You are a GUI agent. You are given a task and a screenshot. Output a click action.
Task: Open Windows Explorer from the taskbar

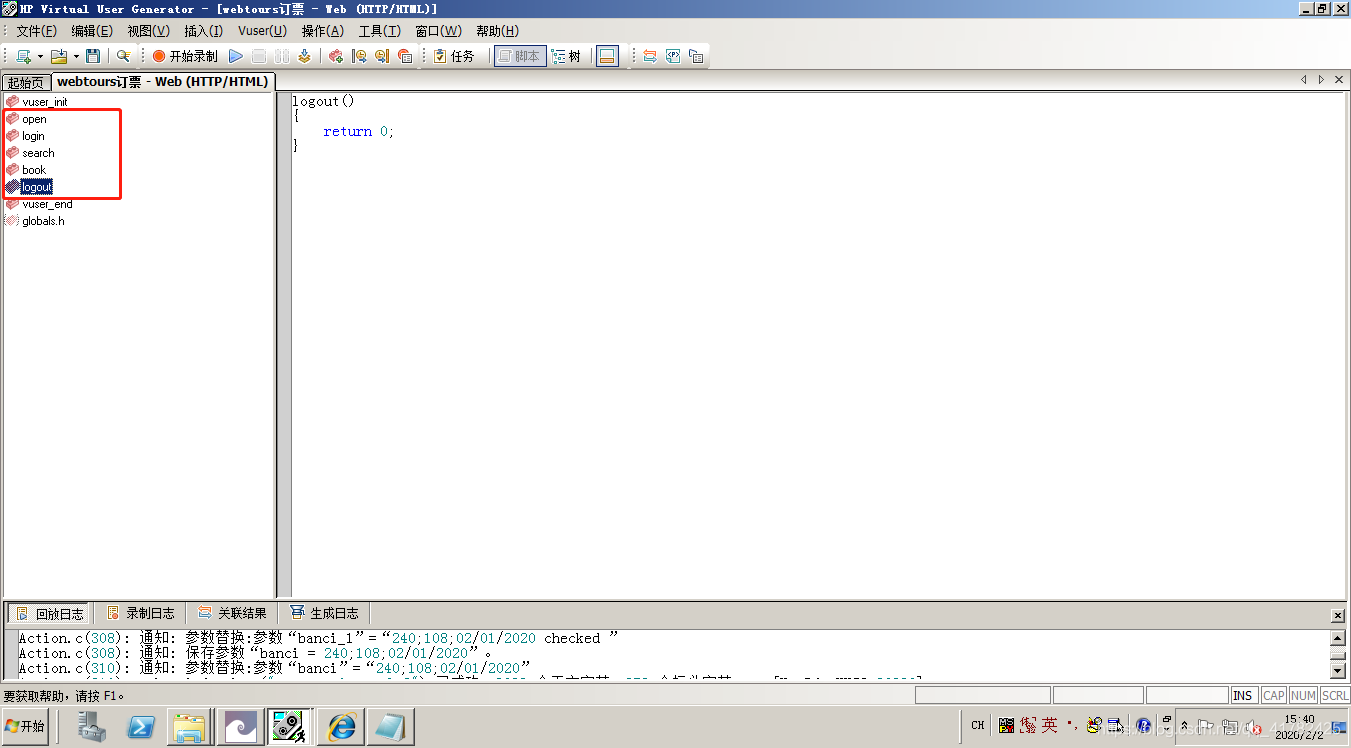(189, 727)
